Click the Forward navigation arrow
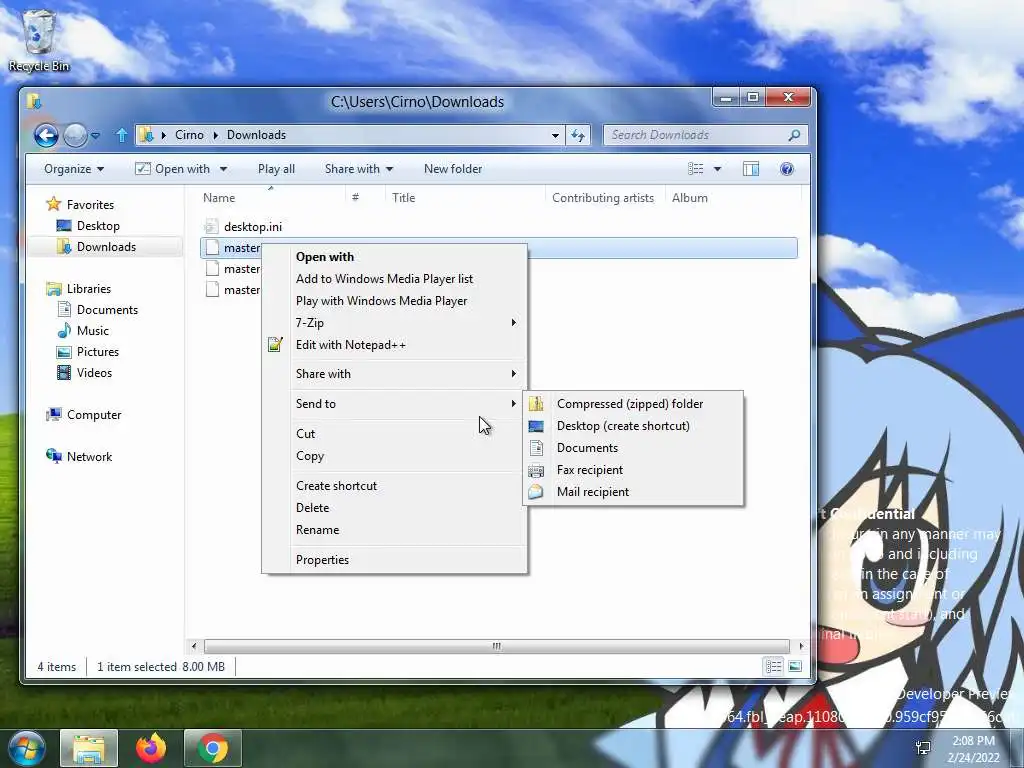The height and width of the screenshot is (768, 1024). [75, 135]
